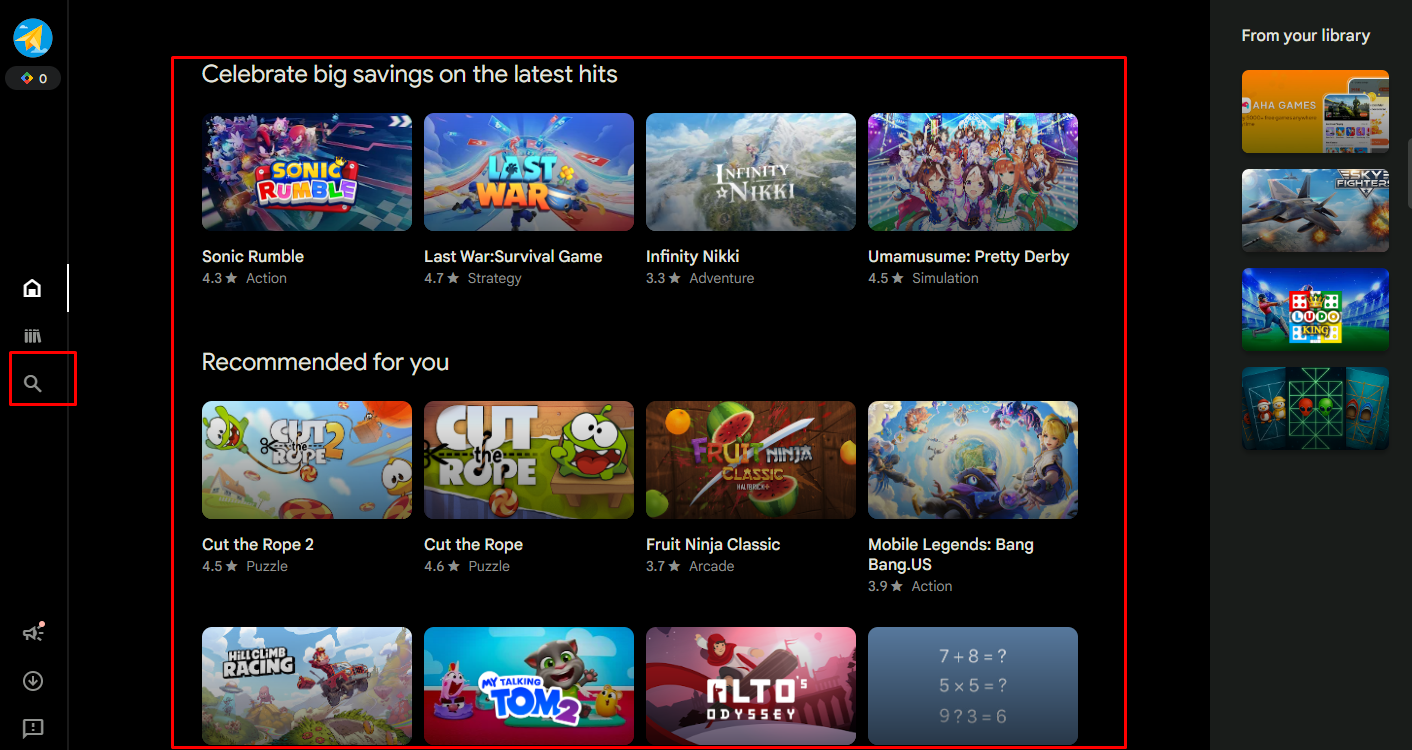Select Cut the Rope 2 under Recommended
The image size is (1412, 750).
click(x=306, y=460)
